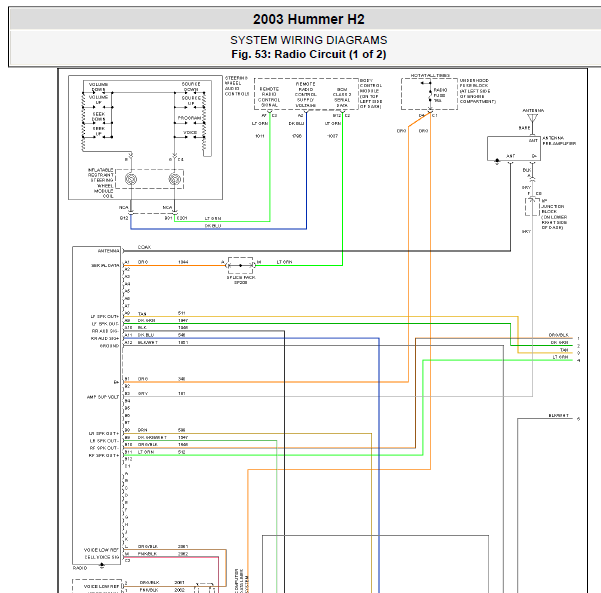This screenshot has height=593, width=601.
Task: Select the 'RADIO FUSE 15A' text
Action: [440, 95]
